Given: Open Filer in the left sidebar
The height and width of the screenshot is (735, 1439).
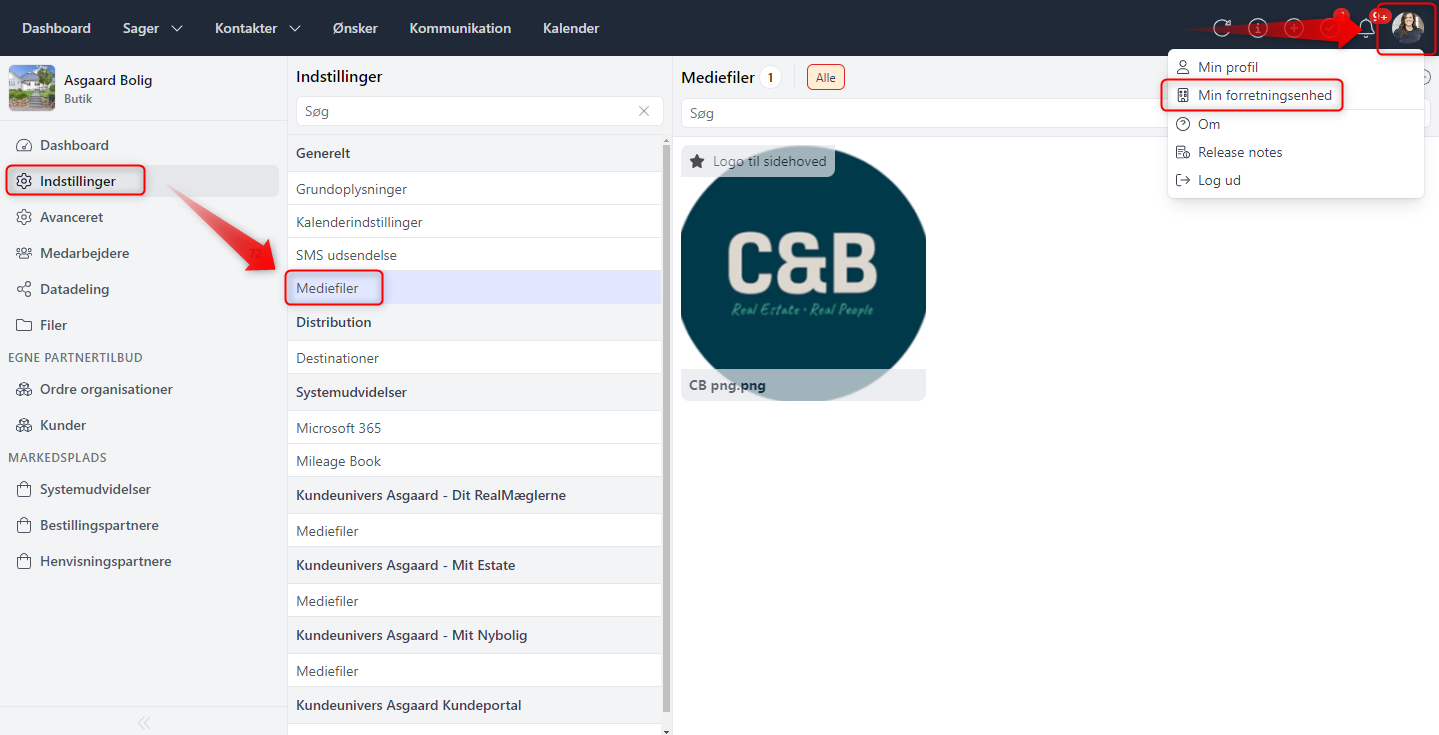Looking at the screenshot, I should (x=143, y=325).
